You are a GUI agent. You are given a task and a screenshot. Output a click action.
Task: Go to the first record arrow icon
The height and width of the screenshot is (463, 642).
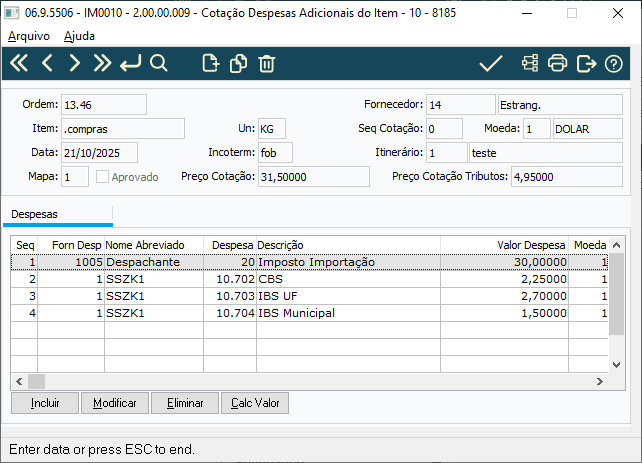point(20,64)
